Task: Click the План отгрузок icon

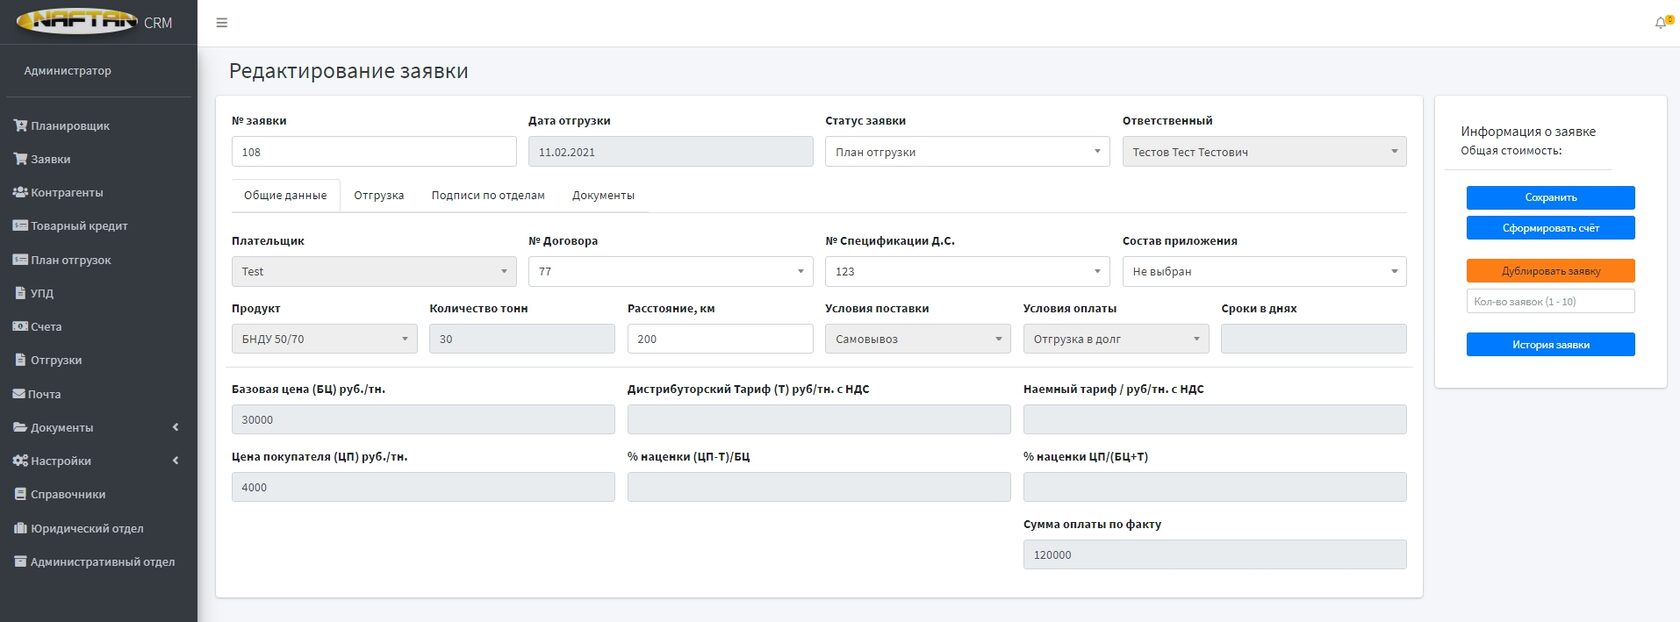Action: point(20,260)
